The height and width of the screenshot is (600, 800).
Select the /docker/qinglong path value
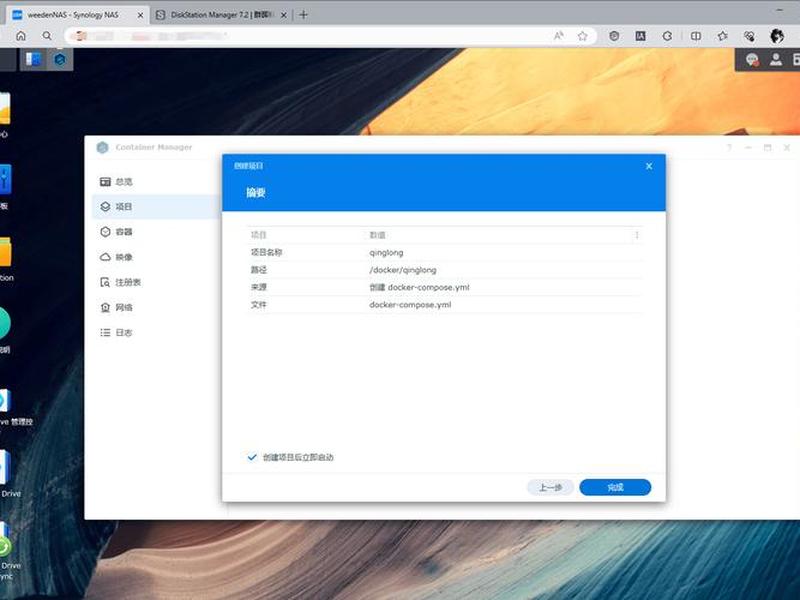[x=403, y=270]
